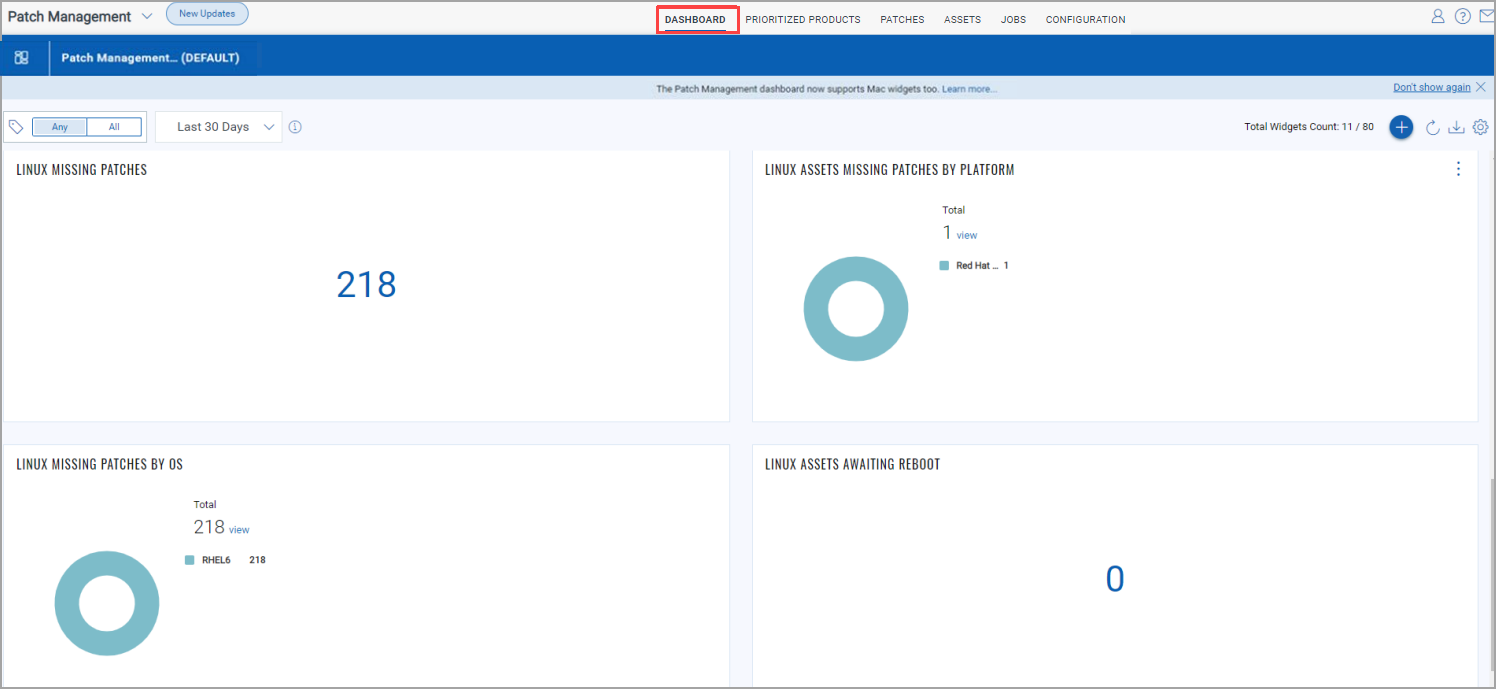
Task: Add a new widget with plus button
Action: [1401, 127]
